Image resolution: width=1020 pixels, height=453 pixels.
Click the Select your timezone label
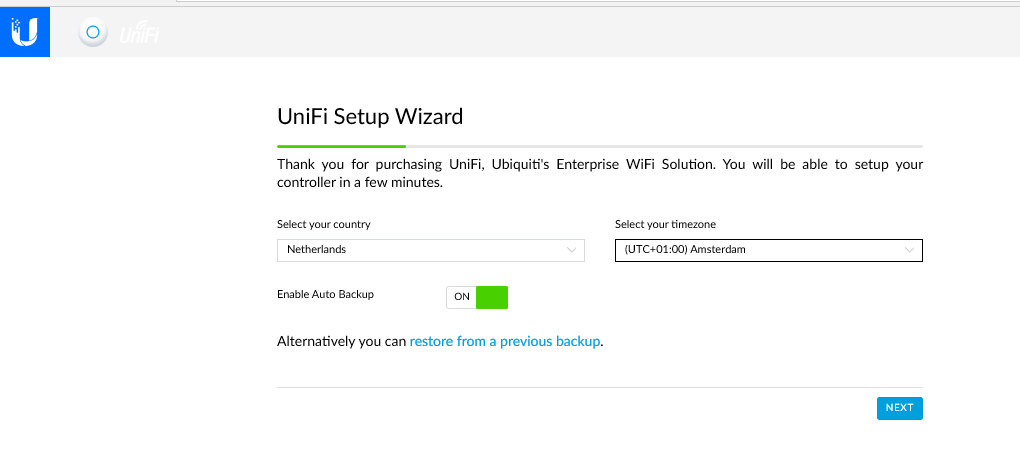665,225
